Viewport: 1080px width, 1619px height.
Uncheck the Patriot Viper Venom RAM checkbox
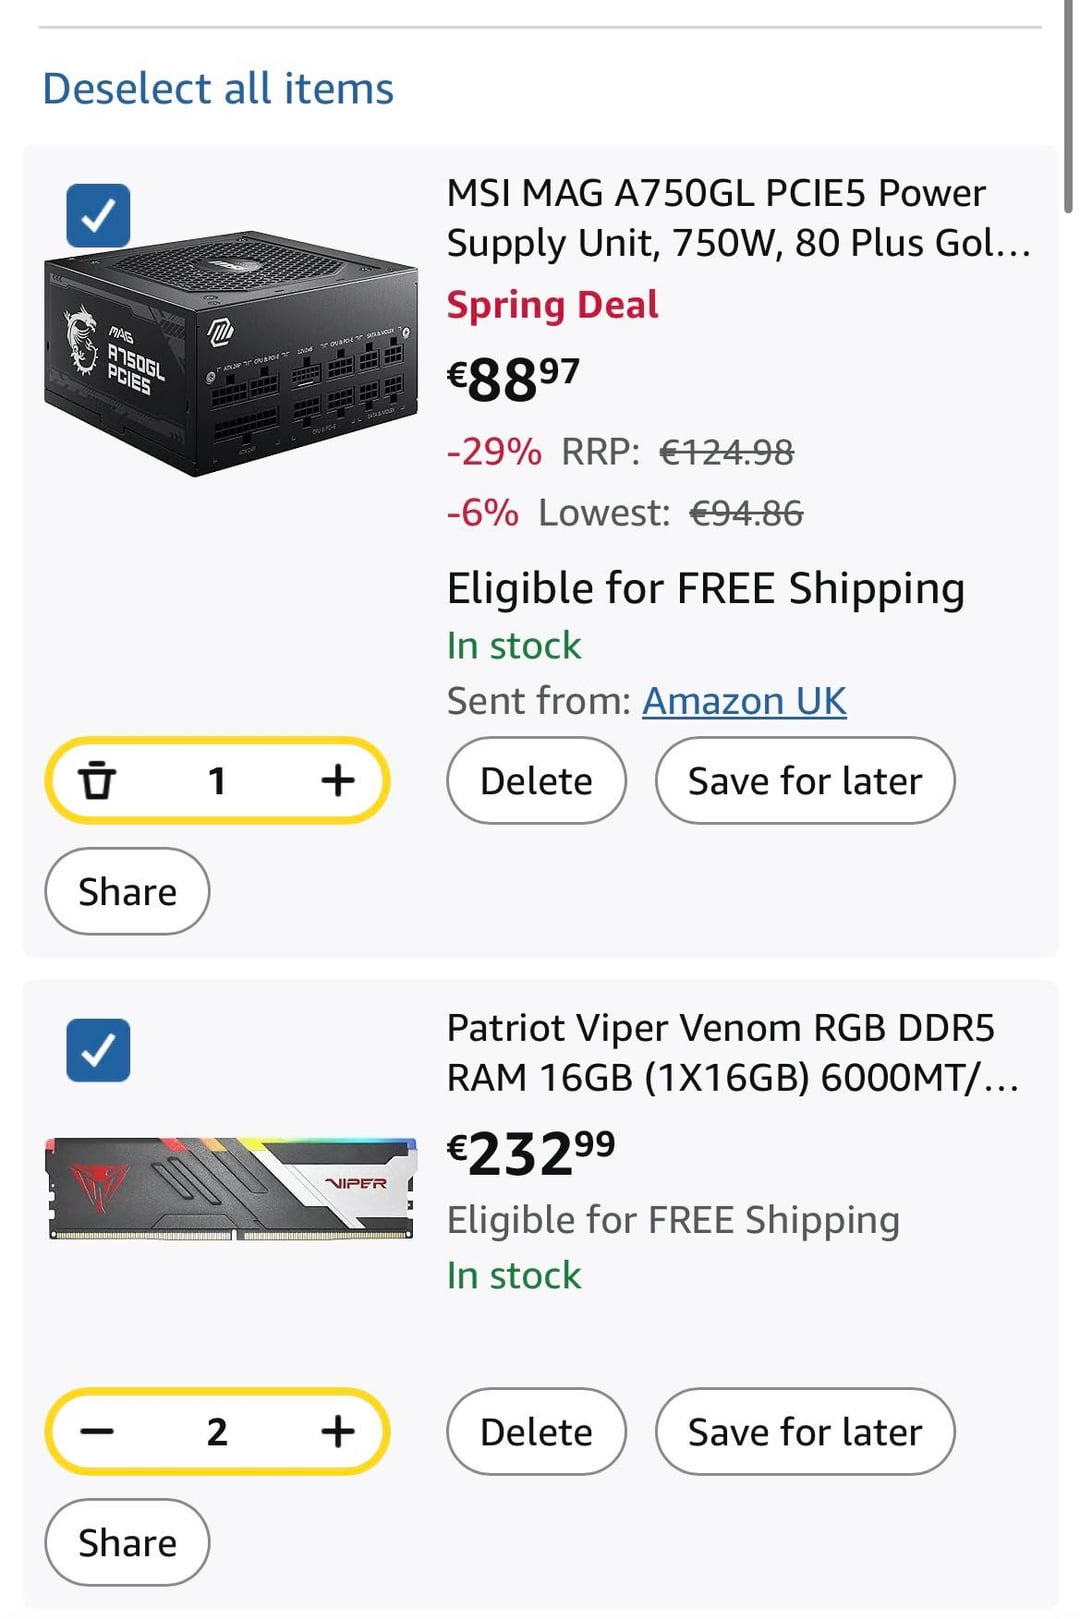[x=98, y=1050]
